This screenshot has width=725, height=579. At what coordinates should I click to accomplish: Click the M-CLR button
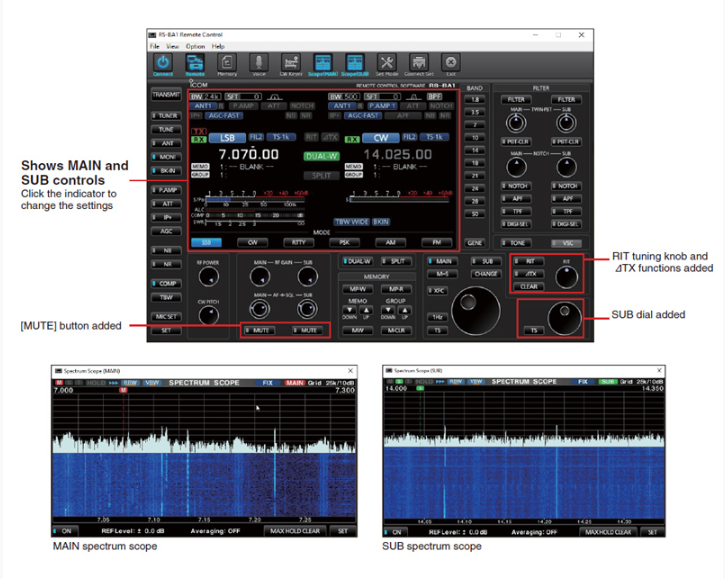[396, 330]
